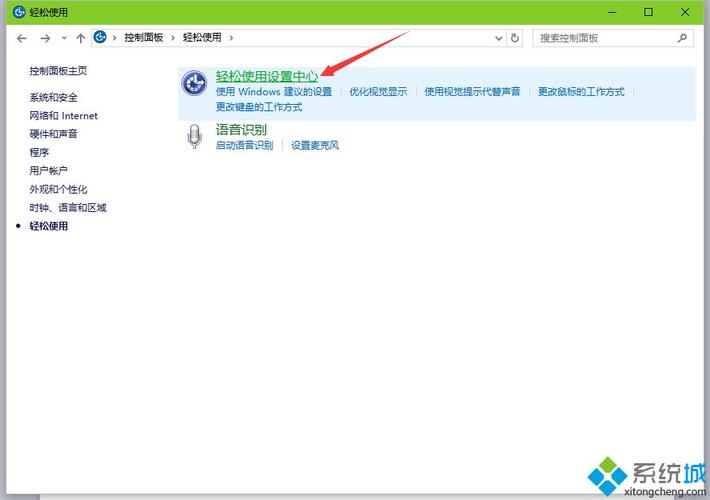Image resolution: width=710 pixels, height=500 pixels.
Task: Select 外观和个性化 in the sidebar
Action: click(58, 190)
